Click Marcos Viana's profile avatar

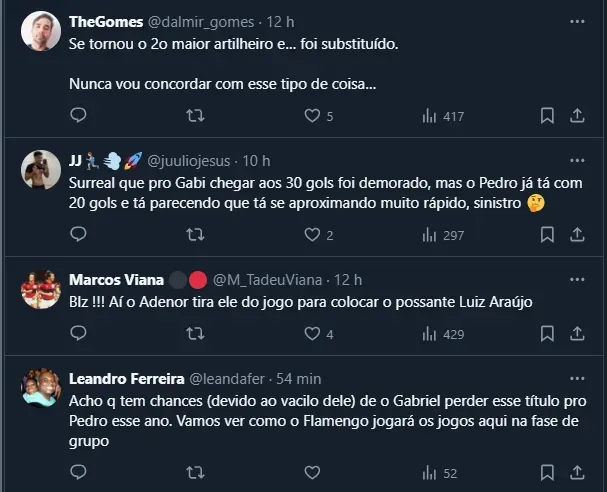pos(40,290)
